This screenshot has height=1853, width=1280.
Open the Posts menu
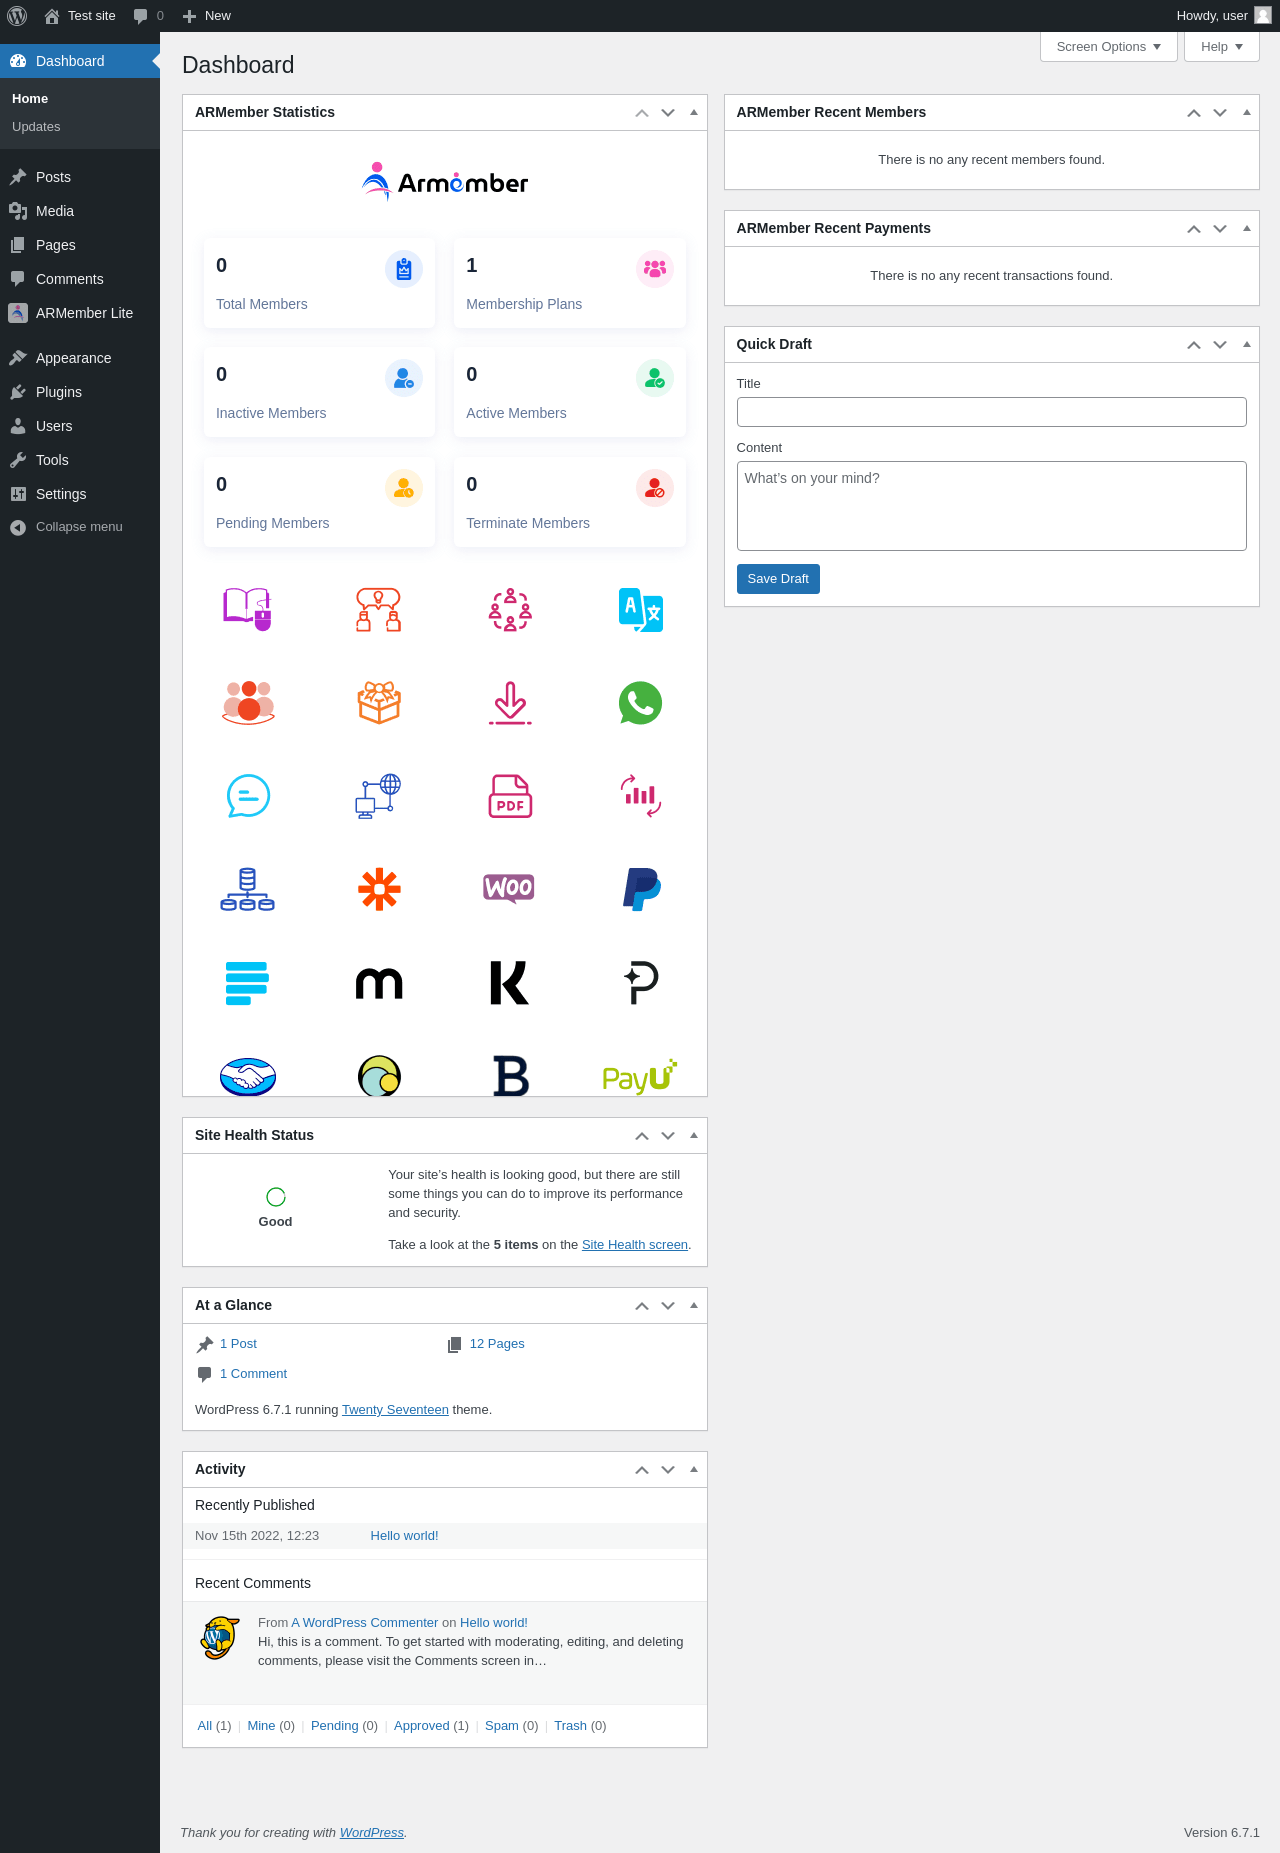pos(80,177)
